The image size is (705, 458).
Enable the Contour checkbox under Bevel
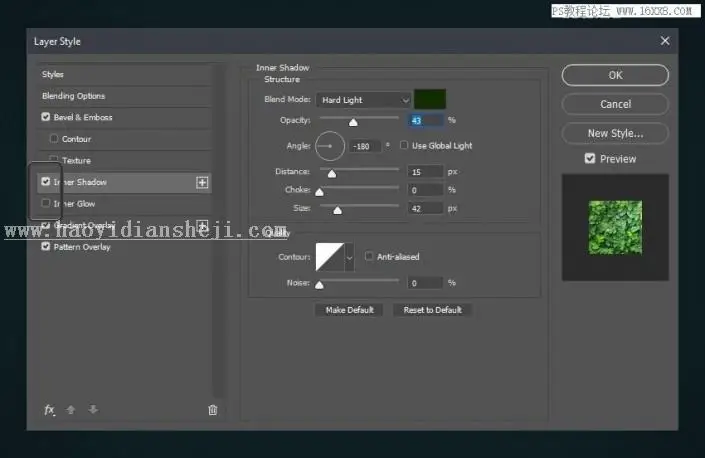click(54, 138)
